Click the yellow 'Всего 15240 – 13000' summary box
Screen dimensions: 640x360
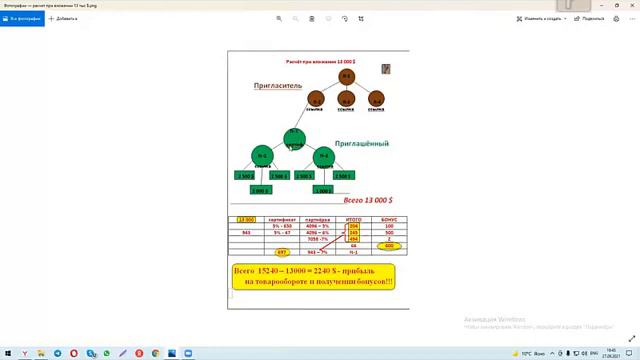coord(313,277)
